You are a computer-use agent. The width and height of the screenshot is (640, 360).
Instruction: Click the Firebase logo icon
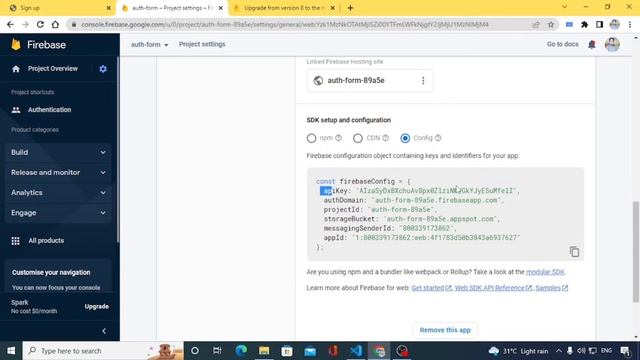tap(16, 44)
